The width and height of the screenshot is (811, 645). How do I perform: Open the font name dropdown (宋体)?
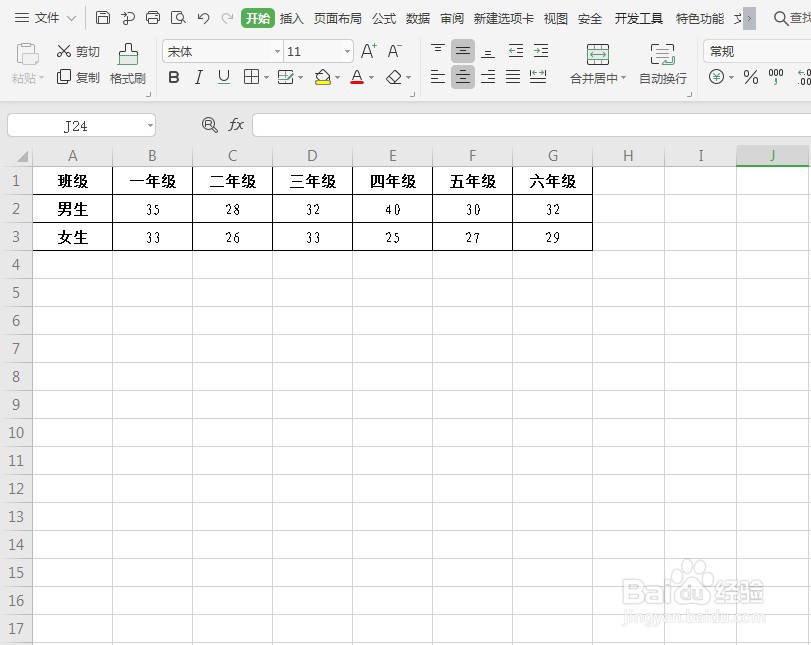(x=278, y=51)
